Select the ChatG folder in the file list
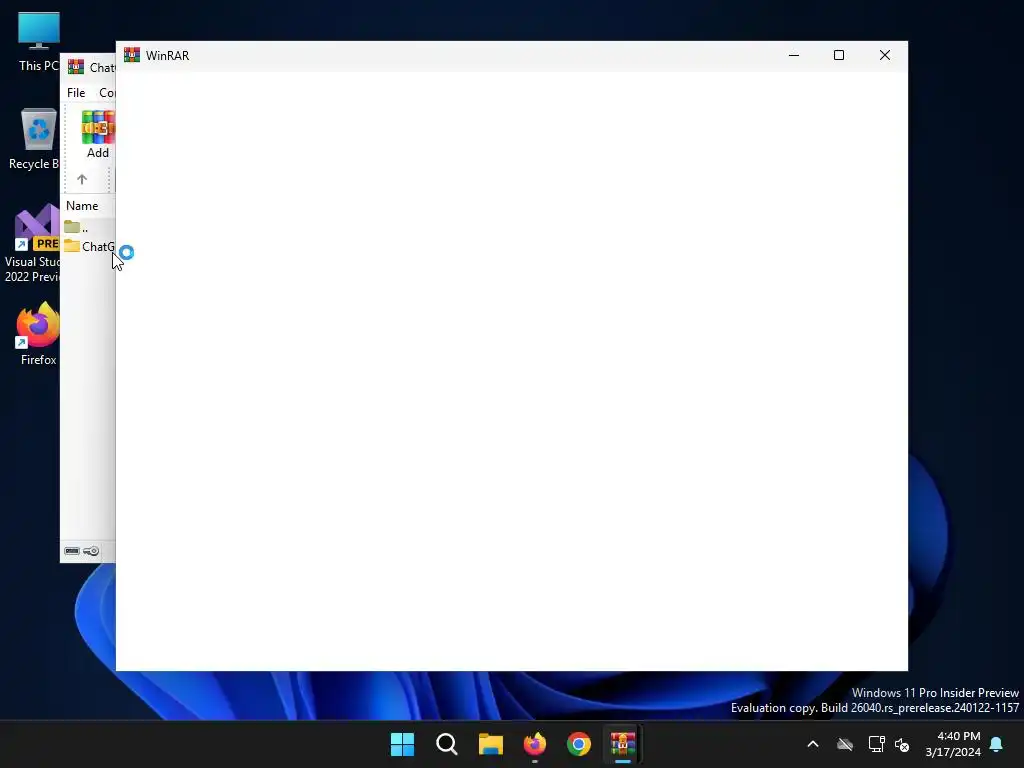The image size is (1024, 768). click(89, 246)
